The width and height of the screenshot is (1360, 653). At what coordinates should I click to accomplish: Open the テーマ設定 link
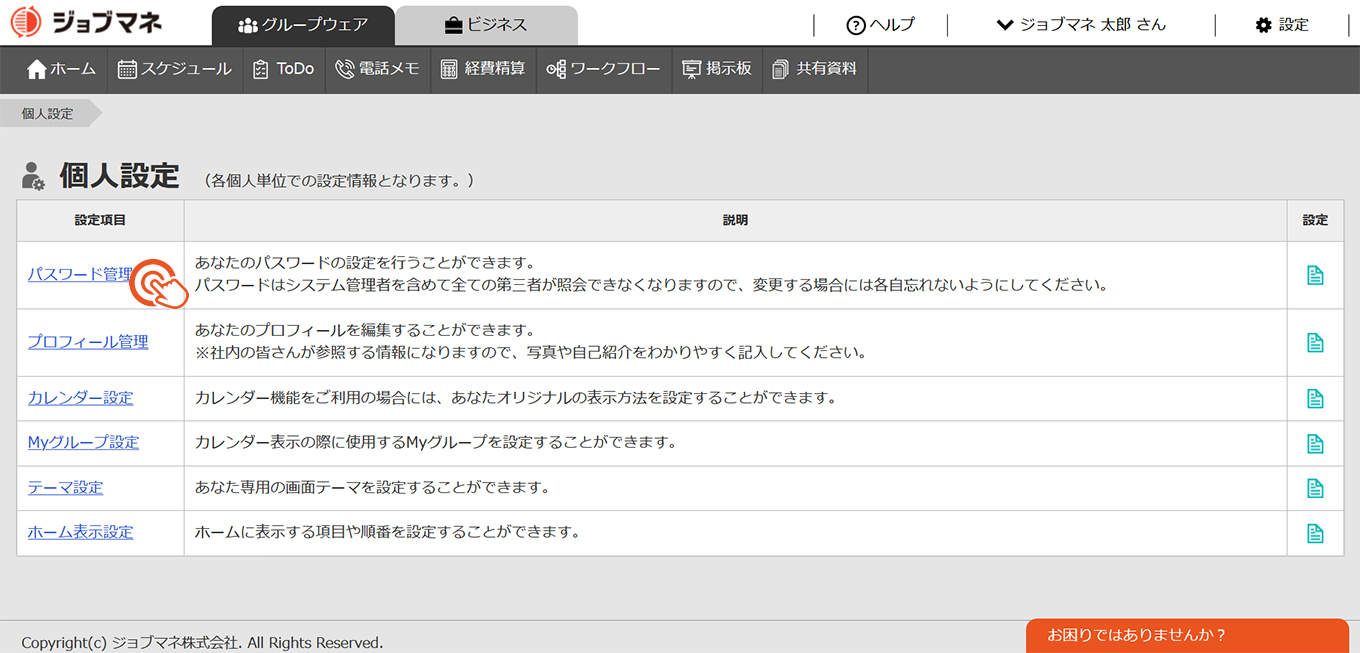(65, 487)
